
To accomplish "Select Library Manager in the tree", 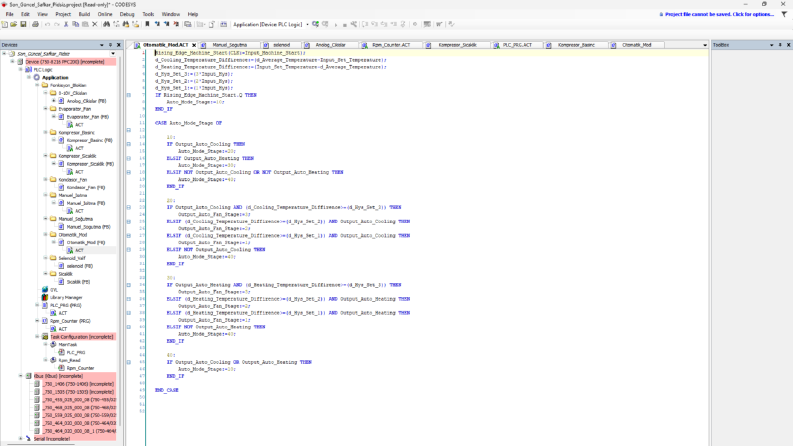I will click(66, 297).
